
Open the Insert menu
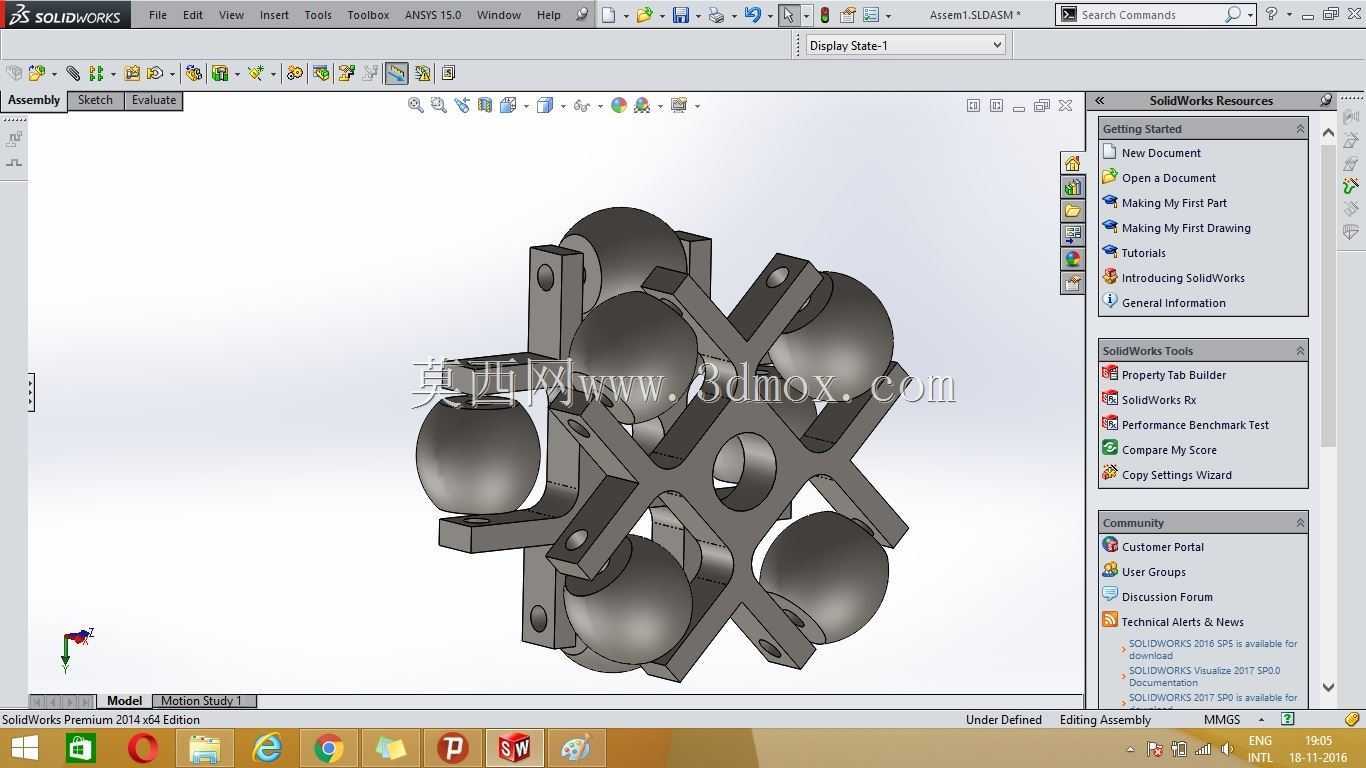[274, 15]
